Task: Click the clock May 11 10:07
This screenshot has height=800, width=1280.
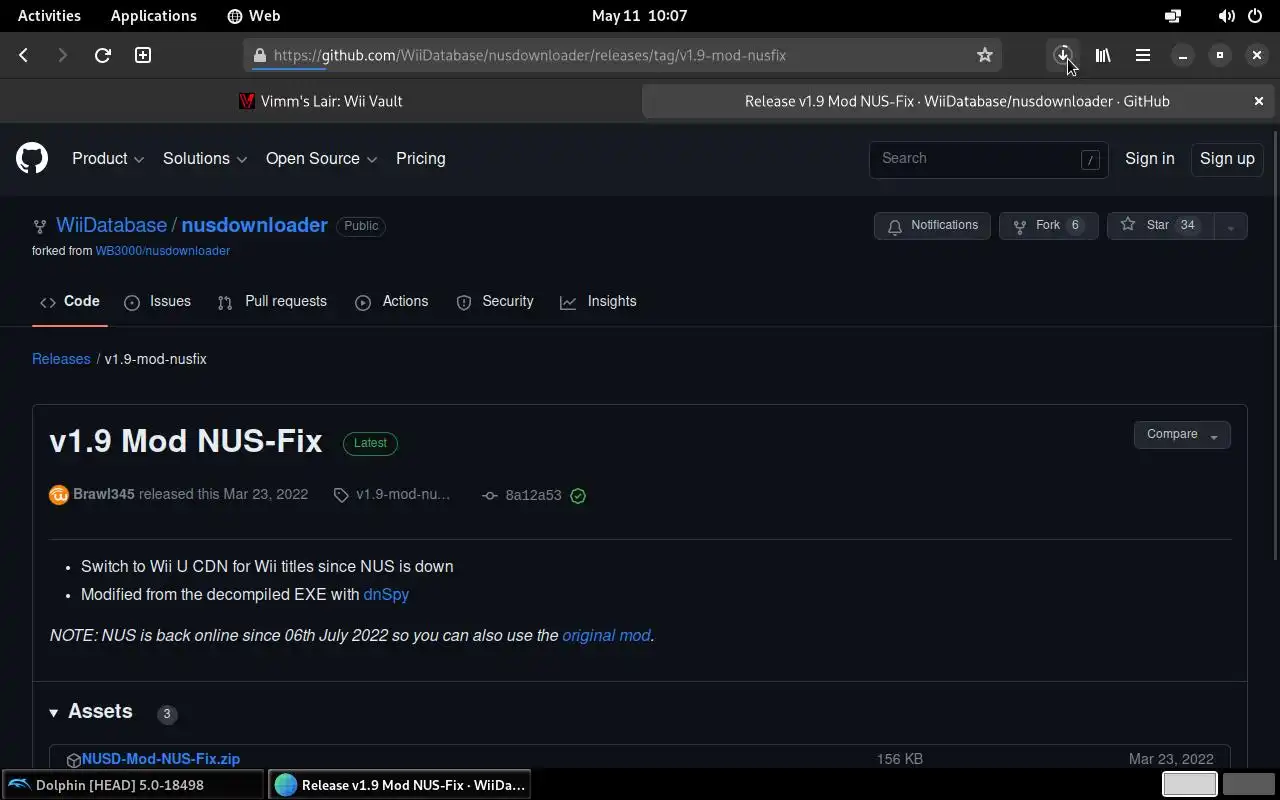Action: coord(639,16)
